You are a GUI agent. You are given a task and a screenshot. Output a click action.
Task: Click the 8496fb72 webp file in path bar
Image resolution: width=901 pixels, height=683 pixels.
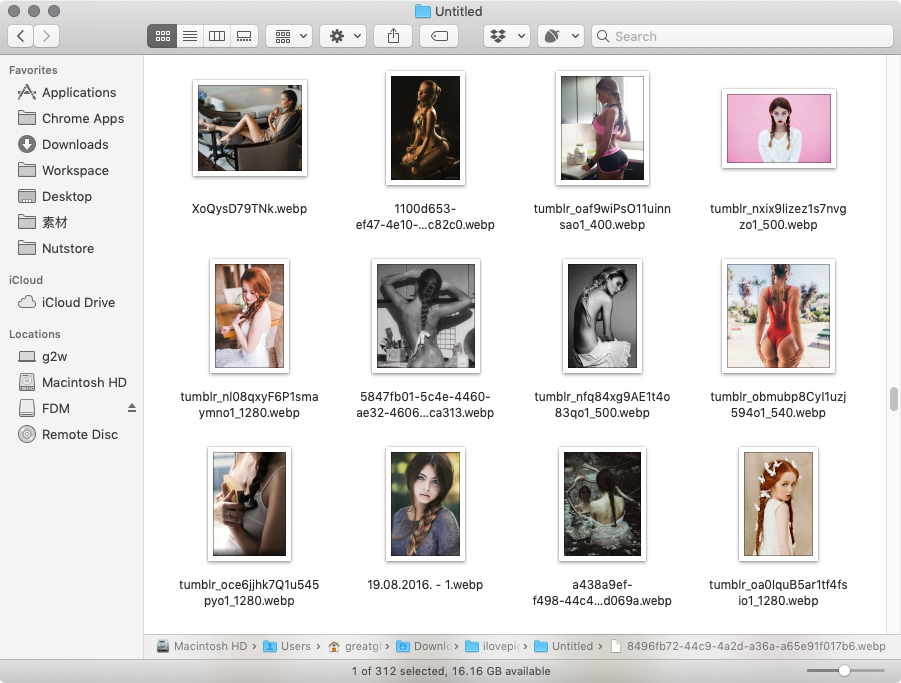tap(748, 646)
